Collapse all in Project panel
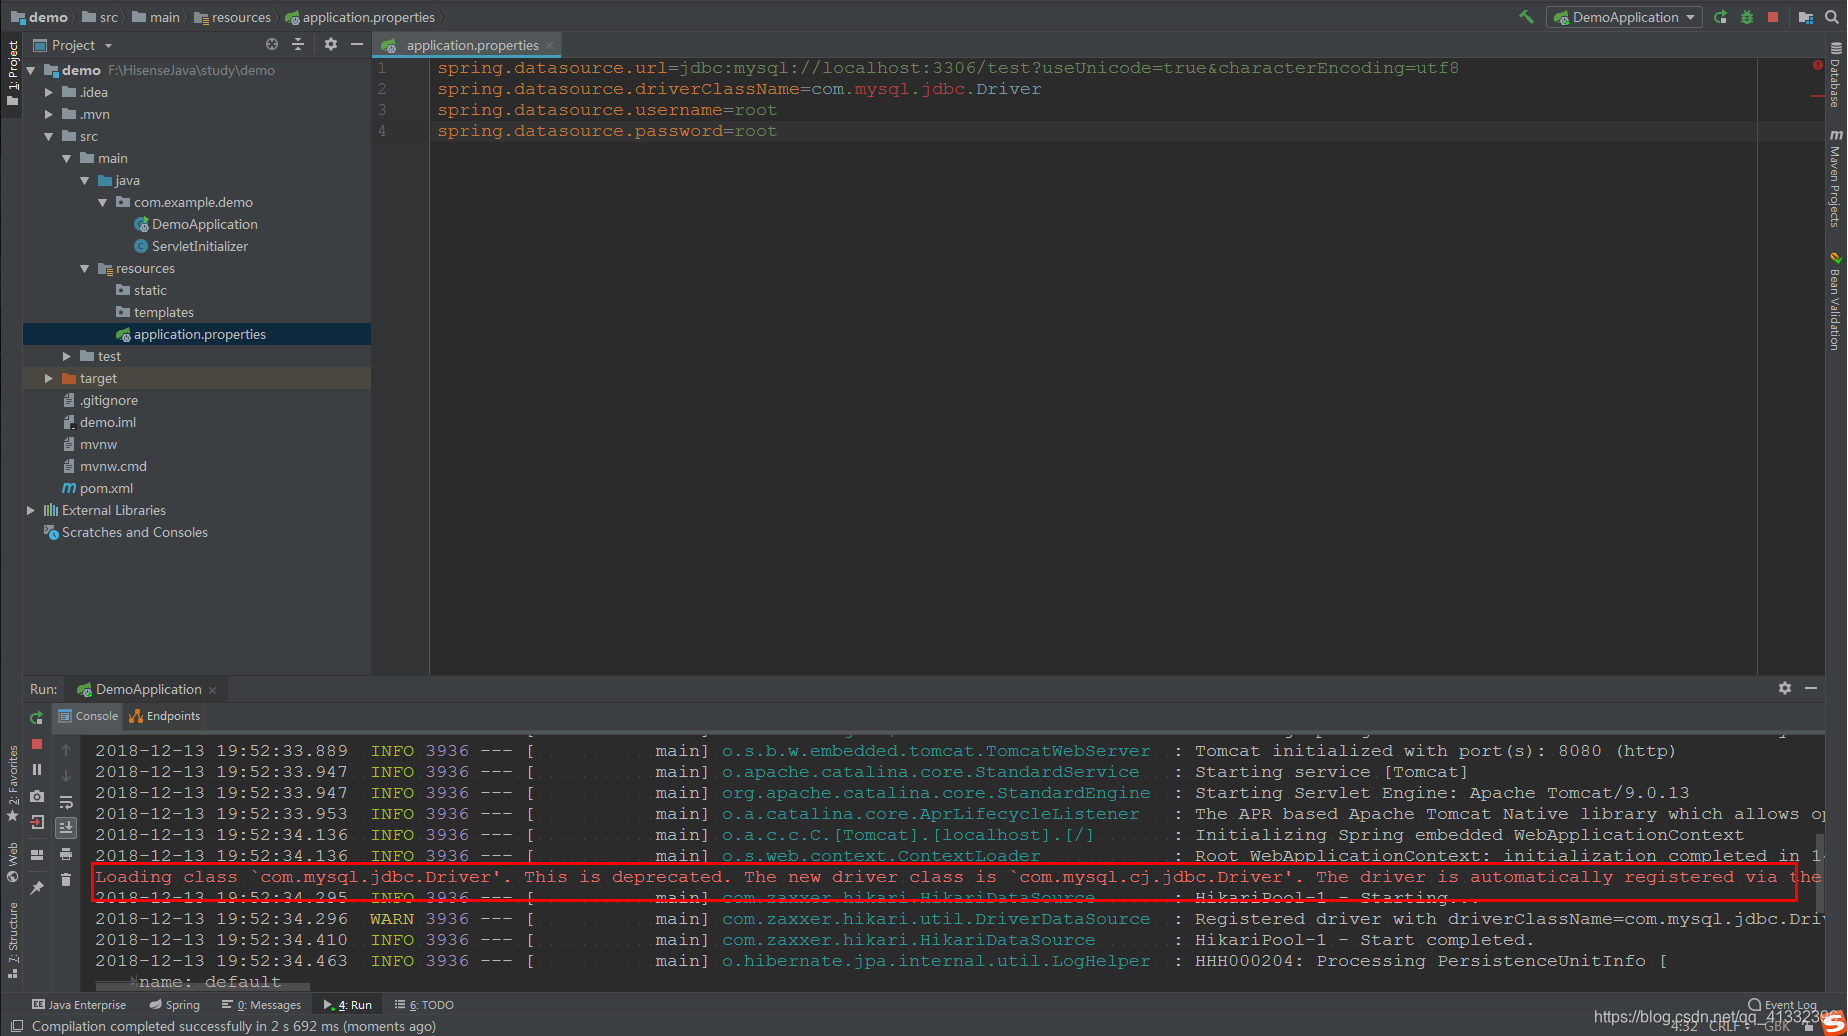This screenshot has height=1036, width=1848. (298, 44)
